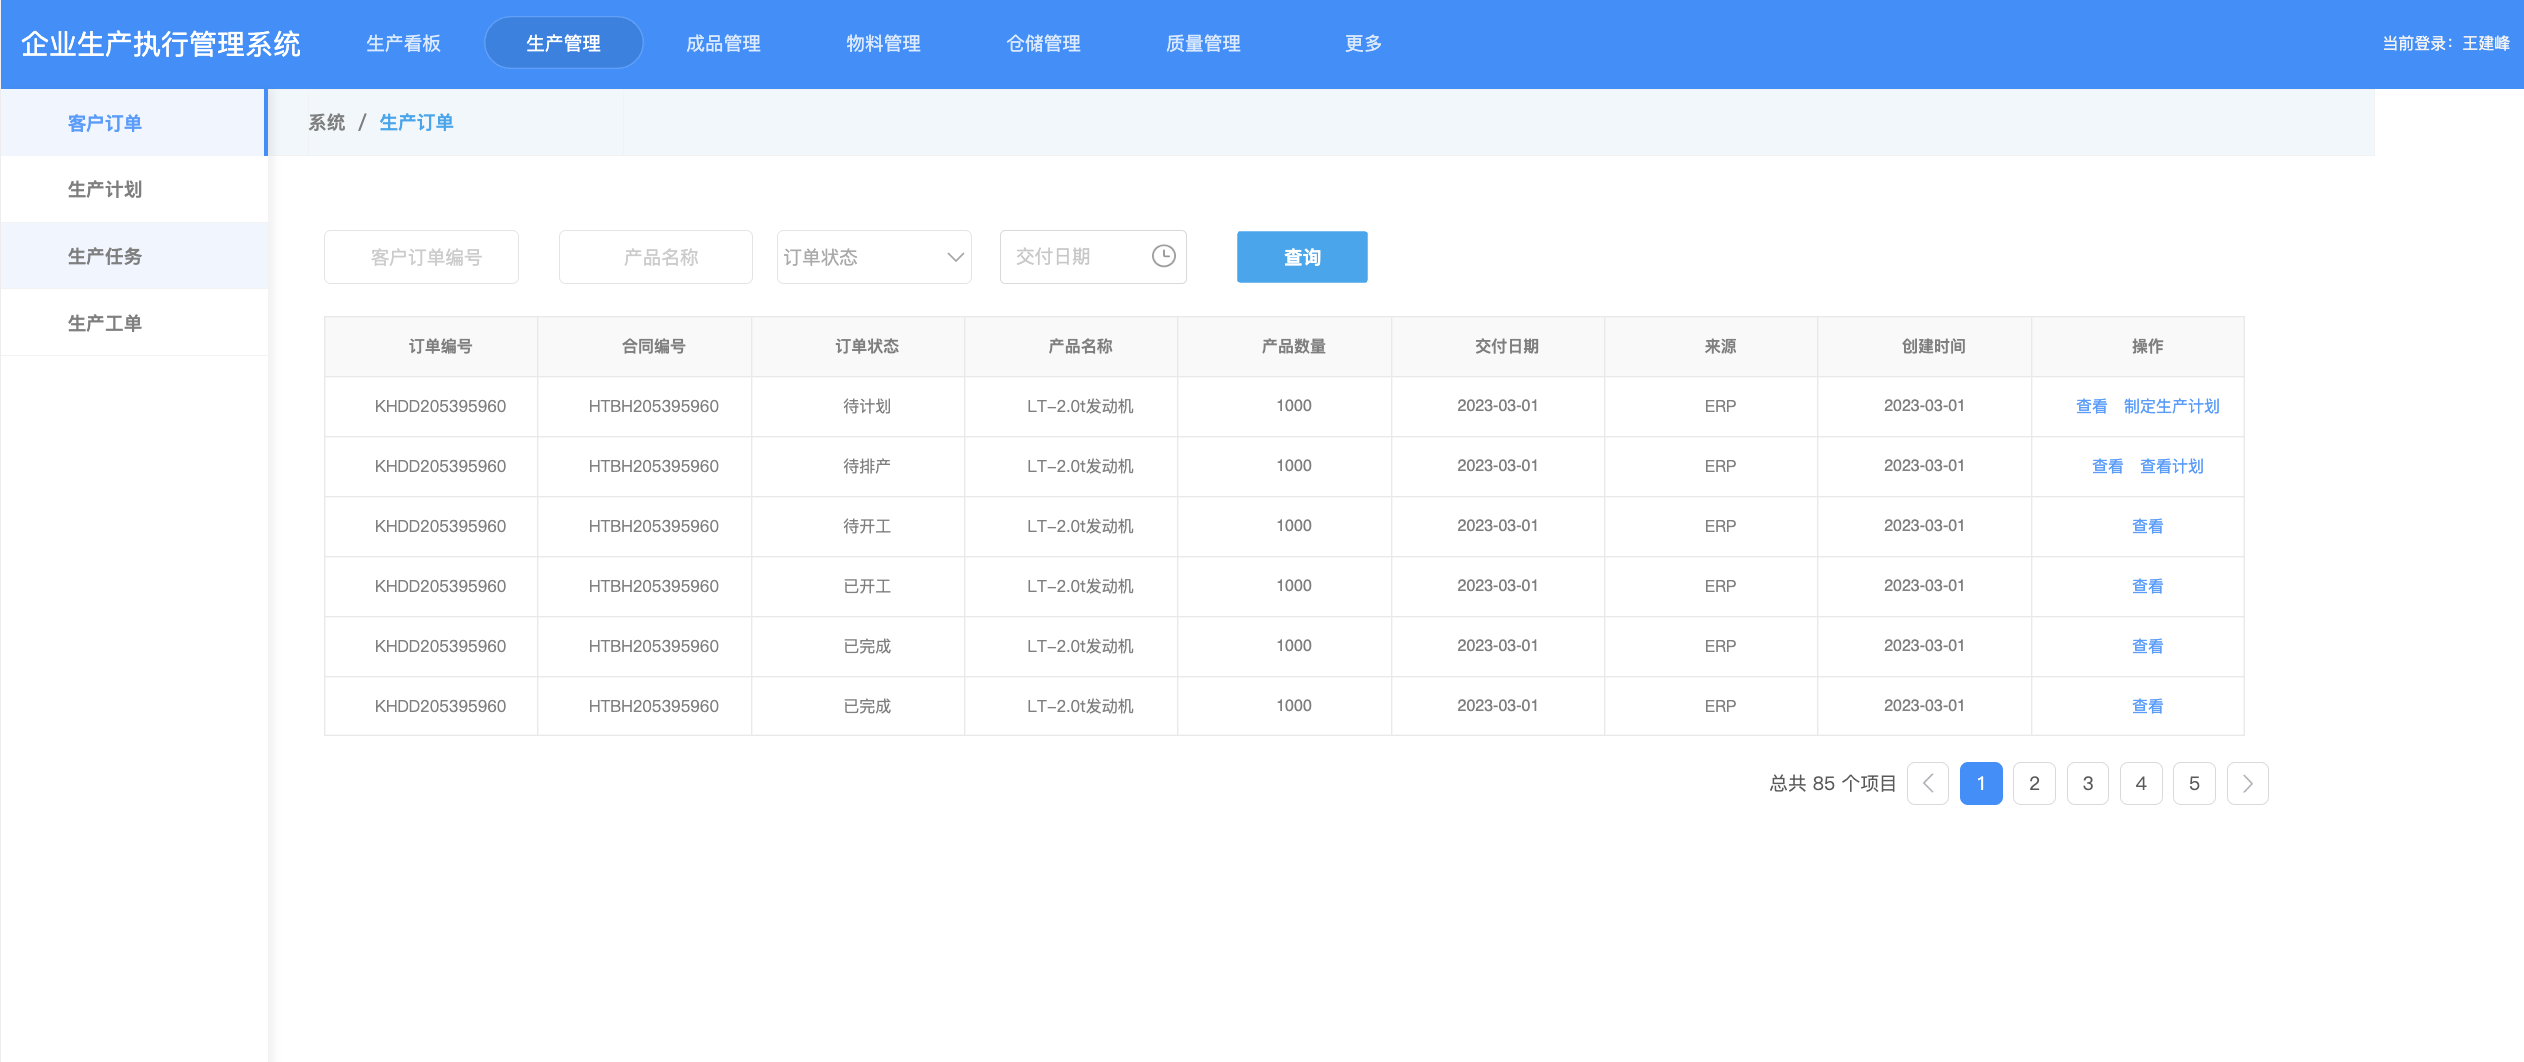Viewport: 2524px width, 1062px height.
Task: Open 生产工单 in the sidebar
Action: pos(105,323)
